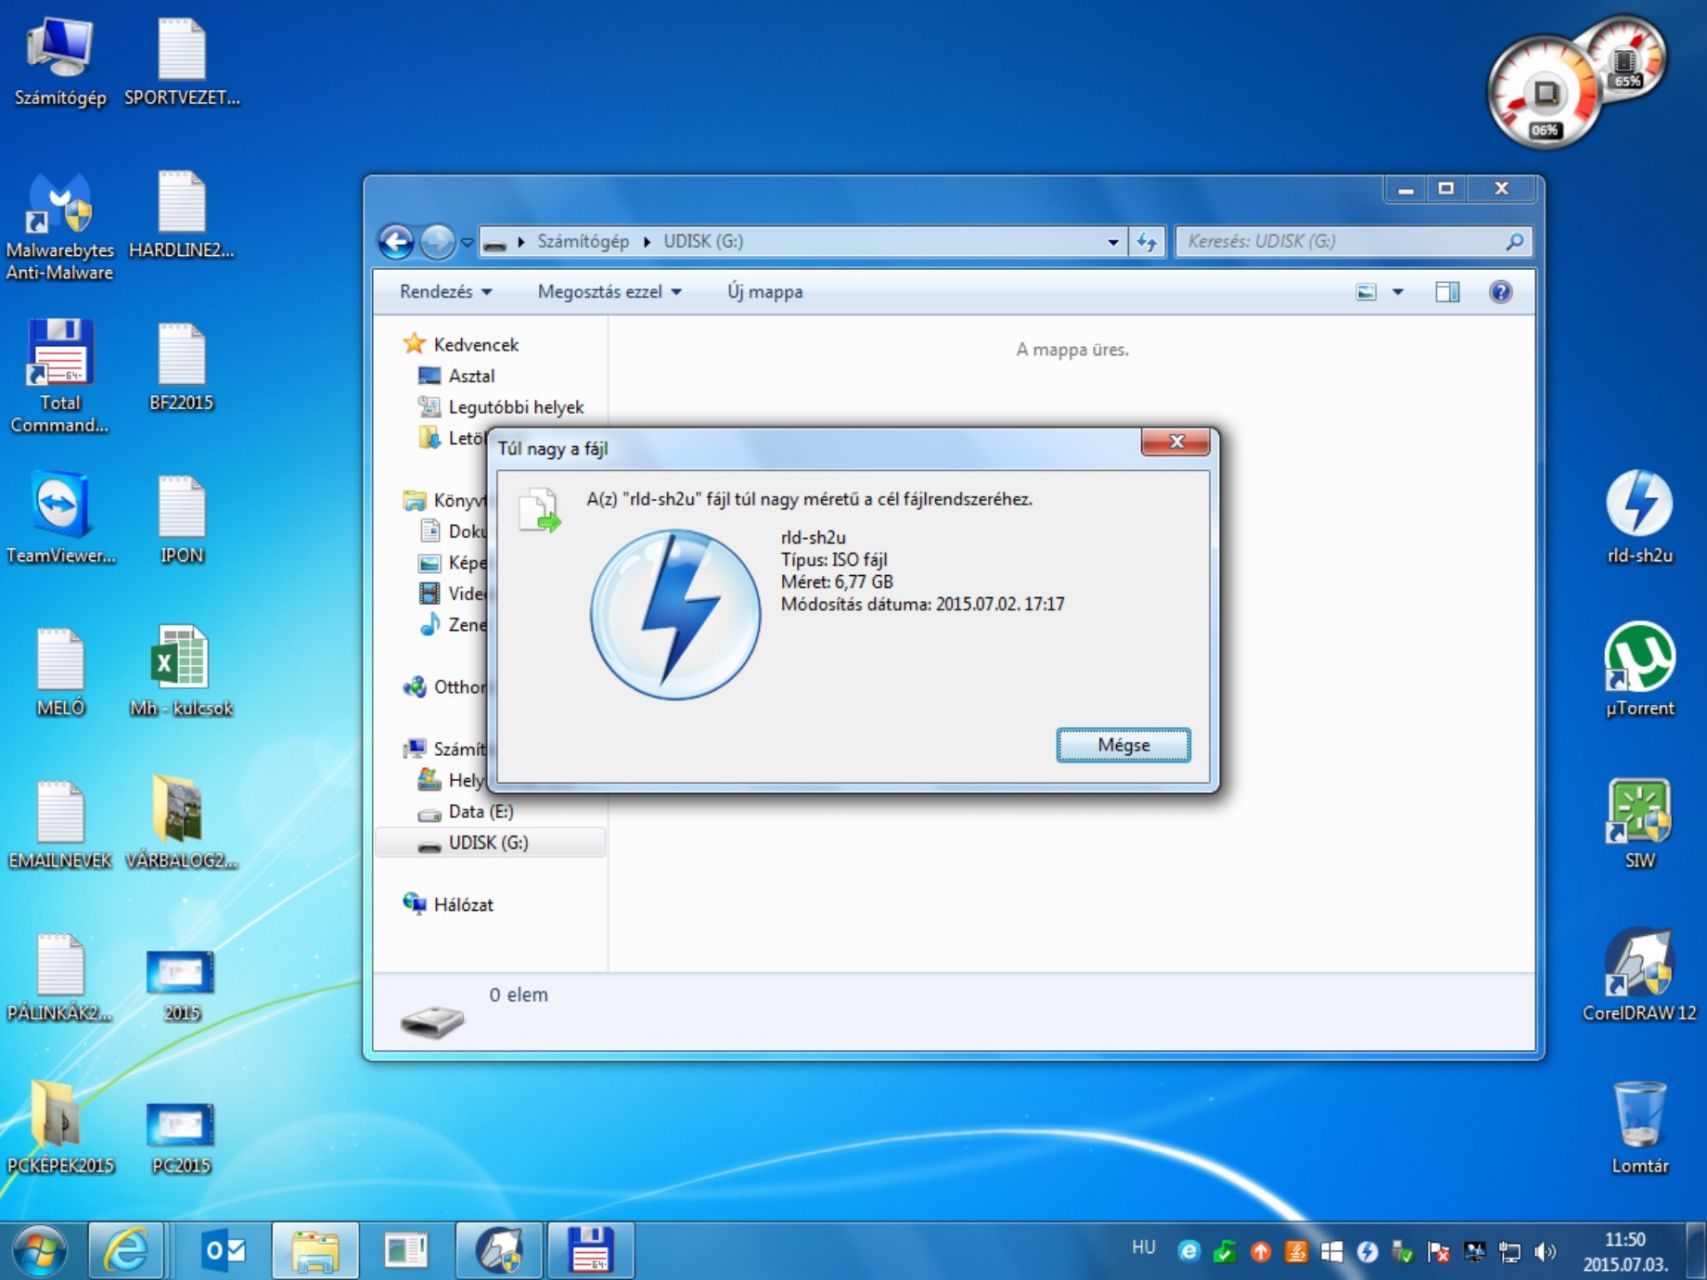Image resolution: width=1707 pixels, height=1280 pixels.
Task: Open the volume speaker icon in the tray
Action: click(x=1545, y=1251)
